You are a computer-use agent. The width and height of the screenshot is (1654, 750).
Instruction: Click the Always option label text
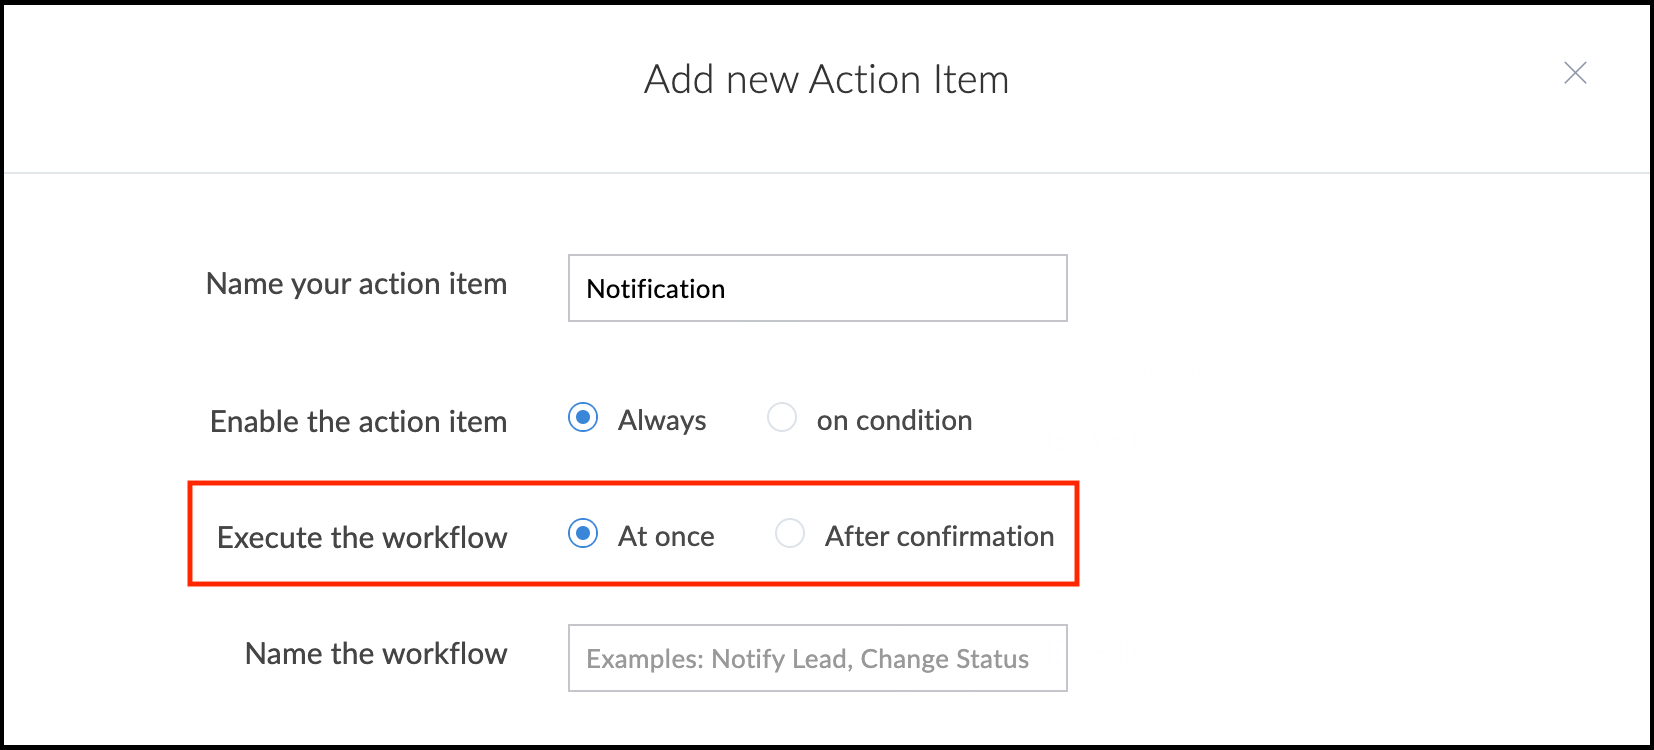[x=662, y=420]
